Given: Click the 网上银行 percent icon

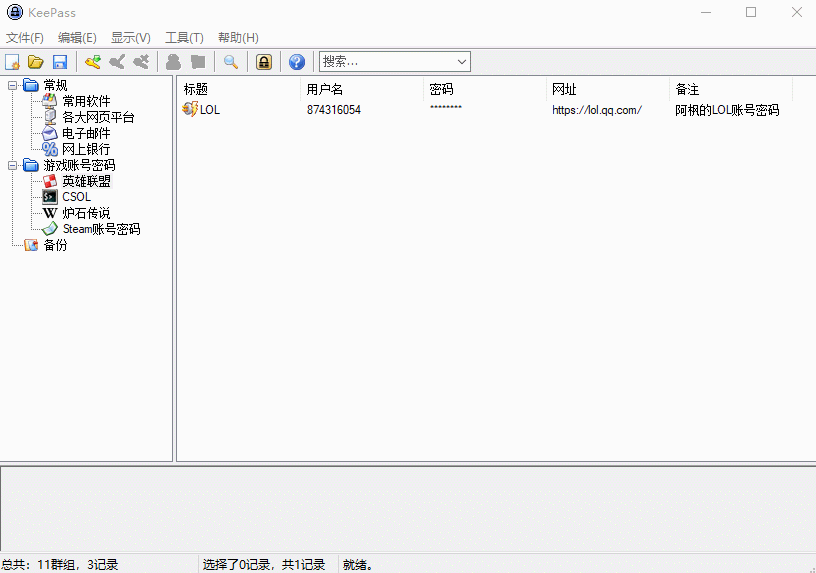Looking at the screenshot, I should tap(50, 149).
